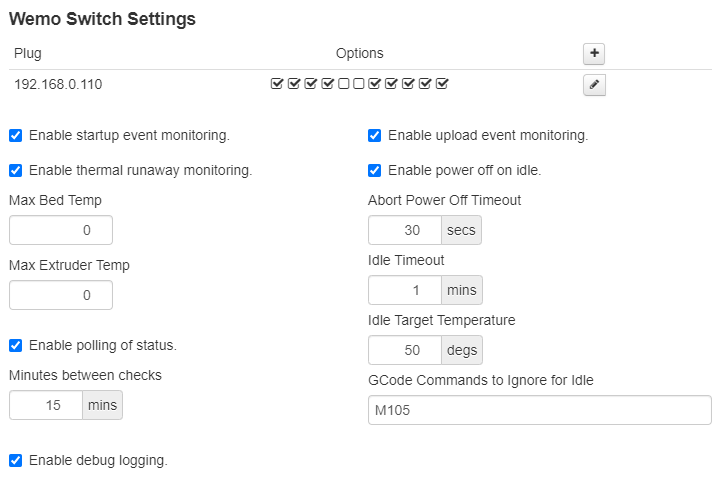Viewport: 719px width, 485px height.
Task: Select the Max Extruder Temp input
Action: point(61,295)
